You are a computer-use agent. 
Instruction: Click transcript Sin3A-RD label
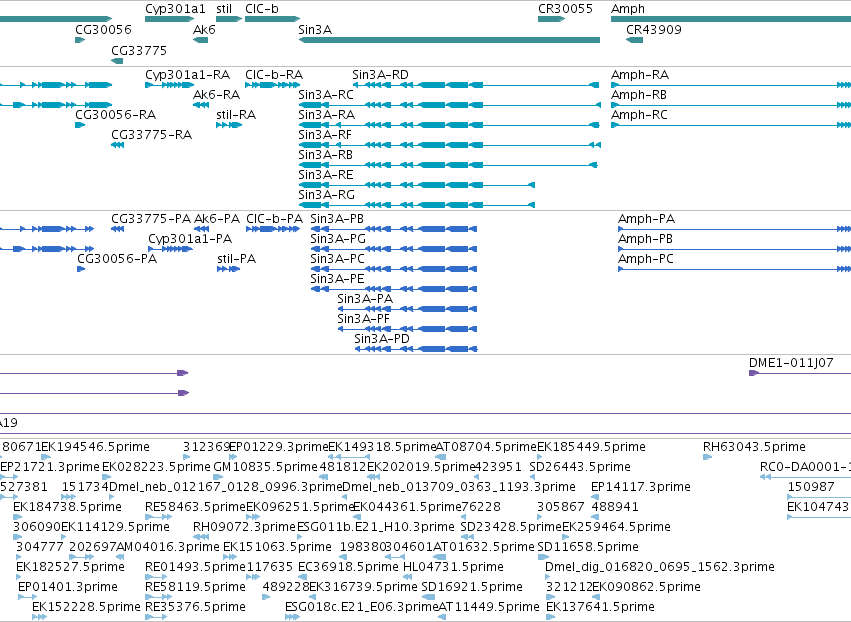click(x=380, y=74)
